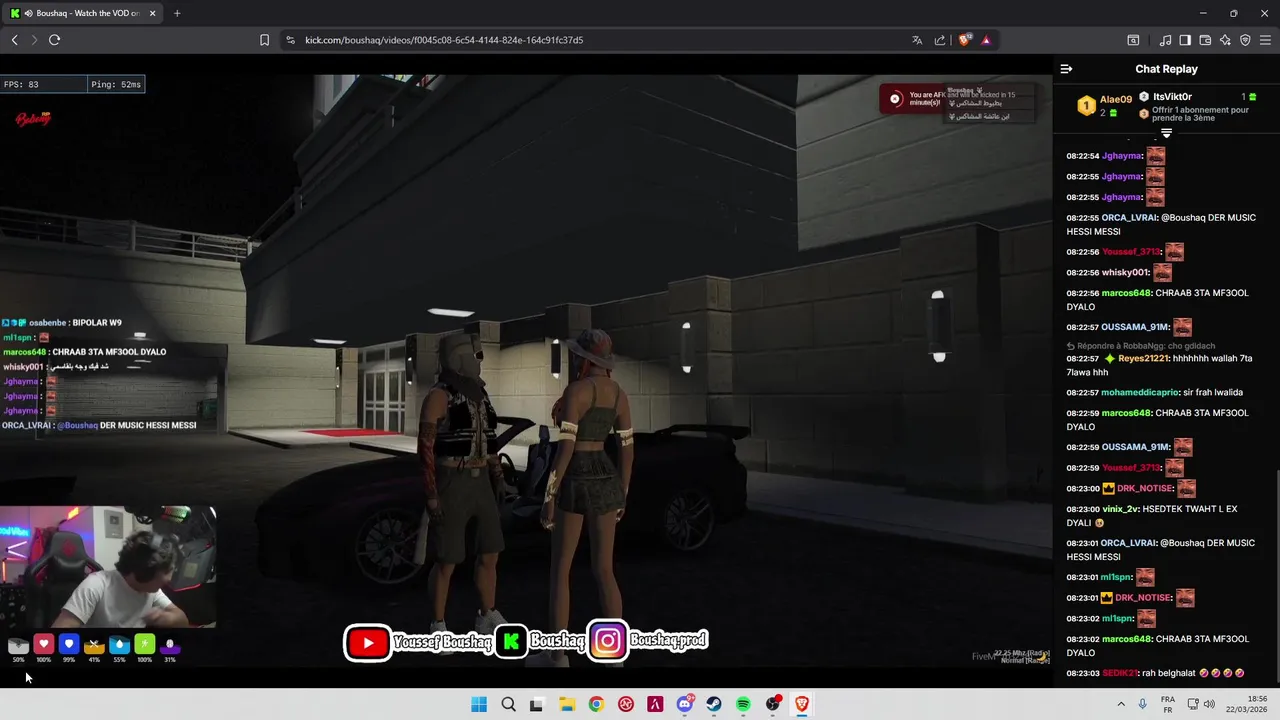Open Discord from the taskbar
Viewport: 1280px width, 720px height.
coord(685,704)
